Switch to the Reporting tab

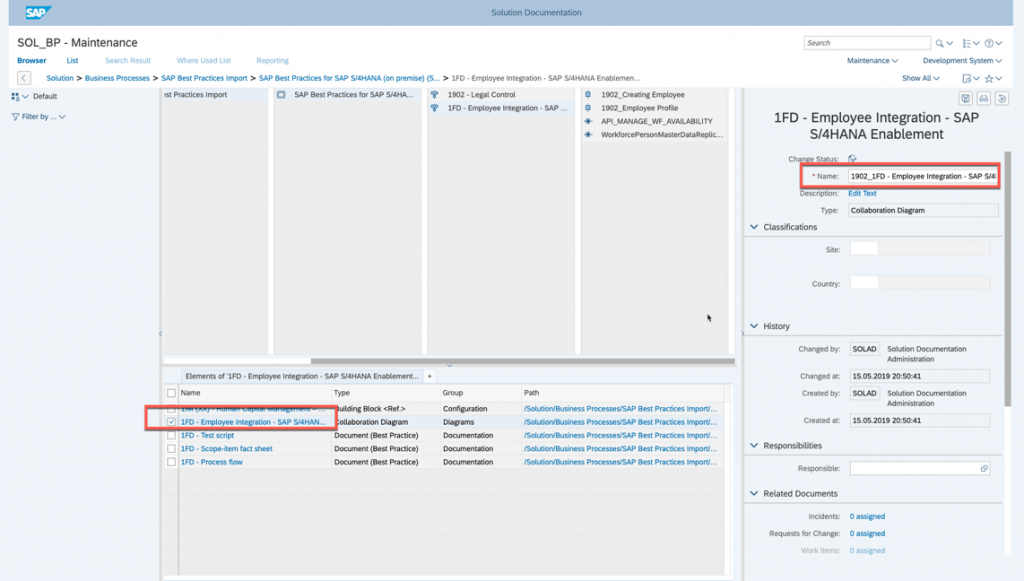(x=272, y=61)
